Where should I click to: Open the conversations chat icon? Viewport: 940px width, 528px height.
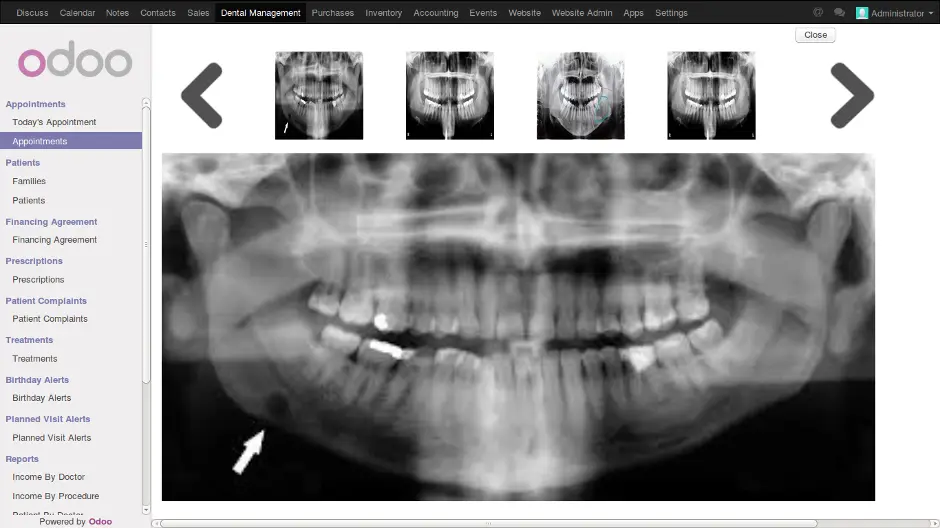coord(839,13)
